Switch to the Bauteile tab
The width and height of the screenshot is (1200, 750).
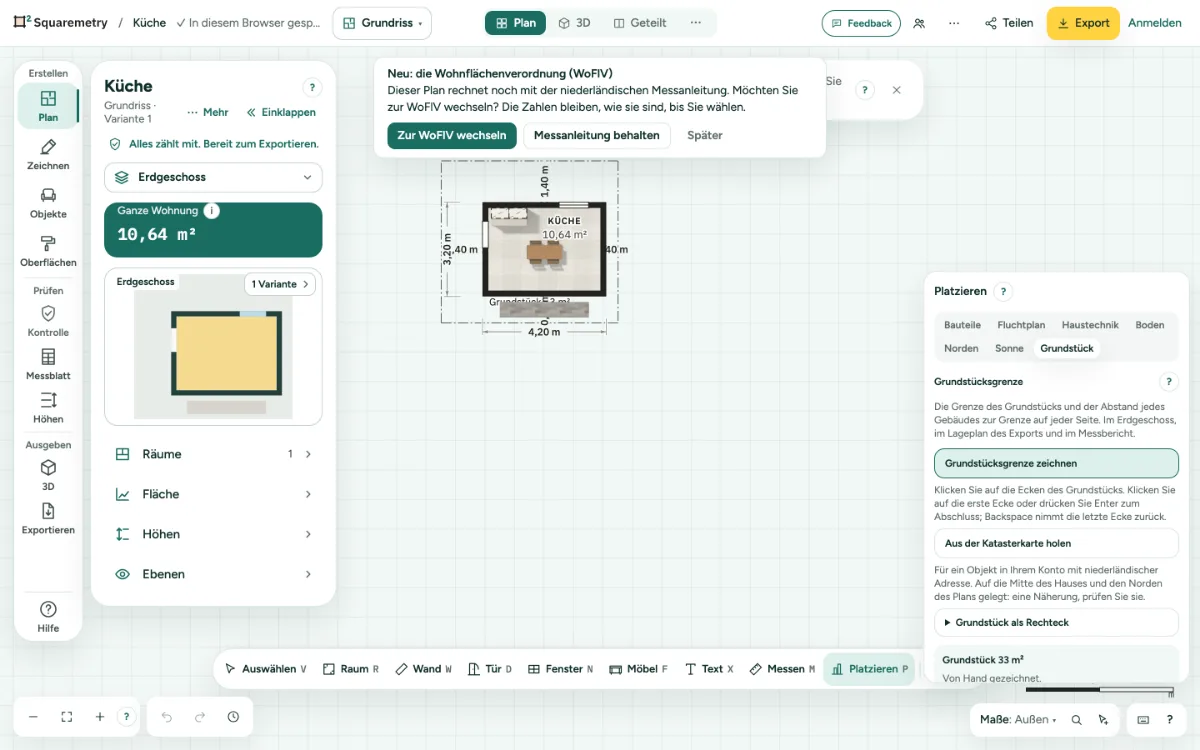click(962, 325)
